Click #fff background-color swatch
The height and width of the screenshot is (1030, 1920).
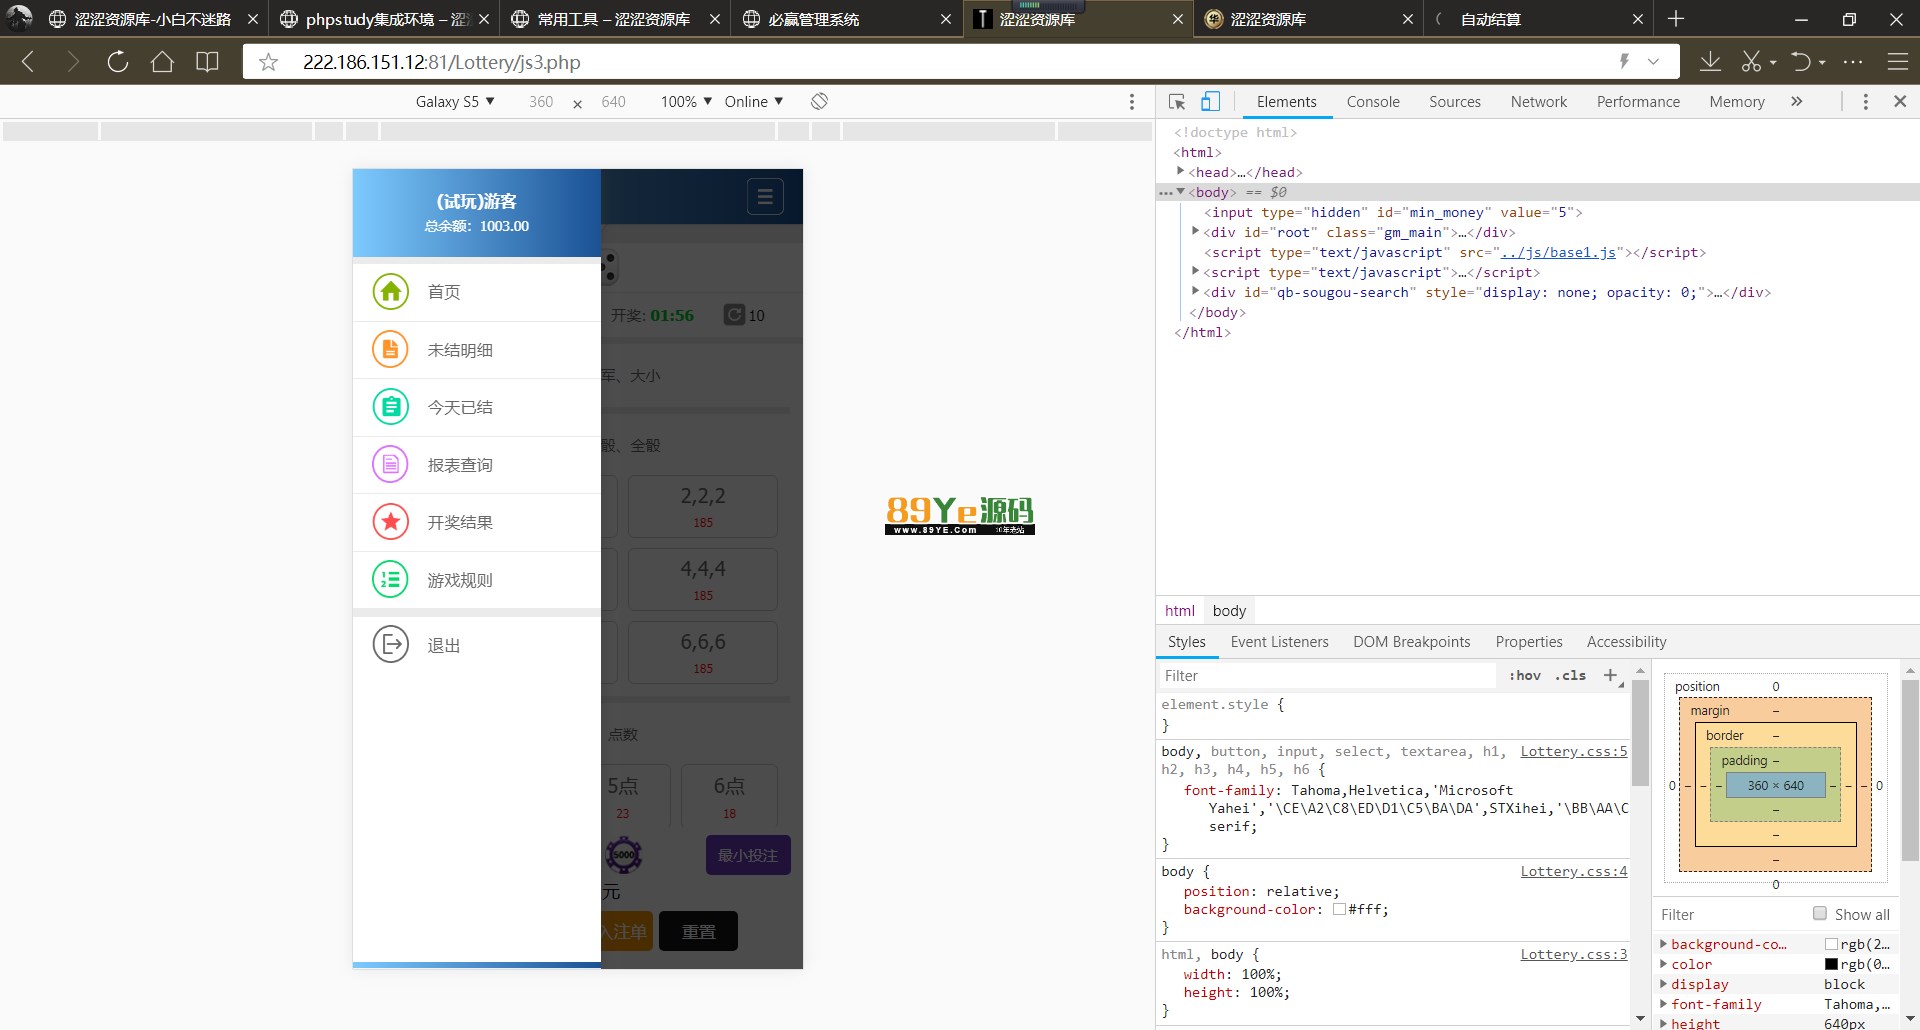(x=1339, y=909)
